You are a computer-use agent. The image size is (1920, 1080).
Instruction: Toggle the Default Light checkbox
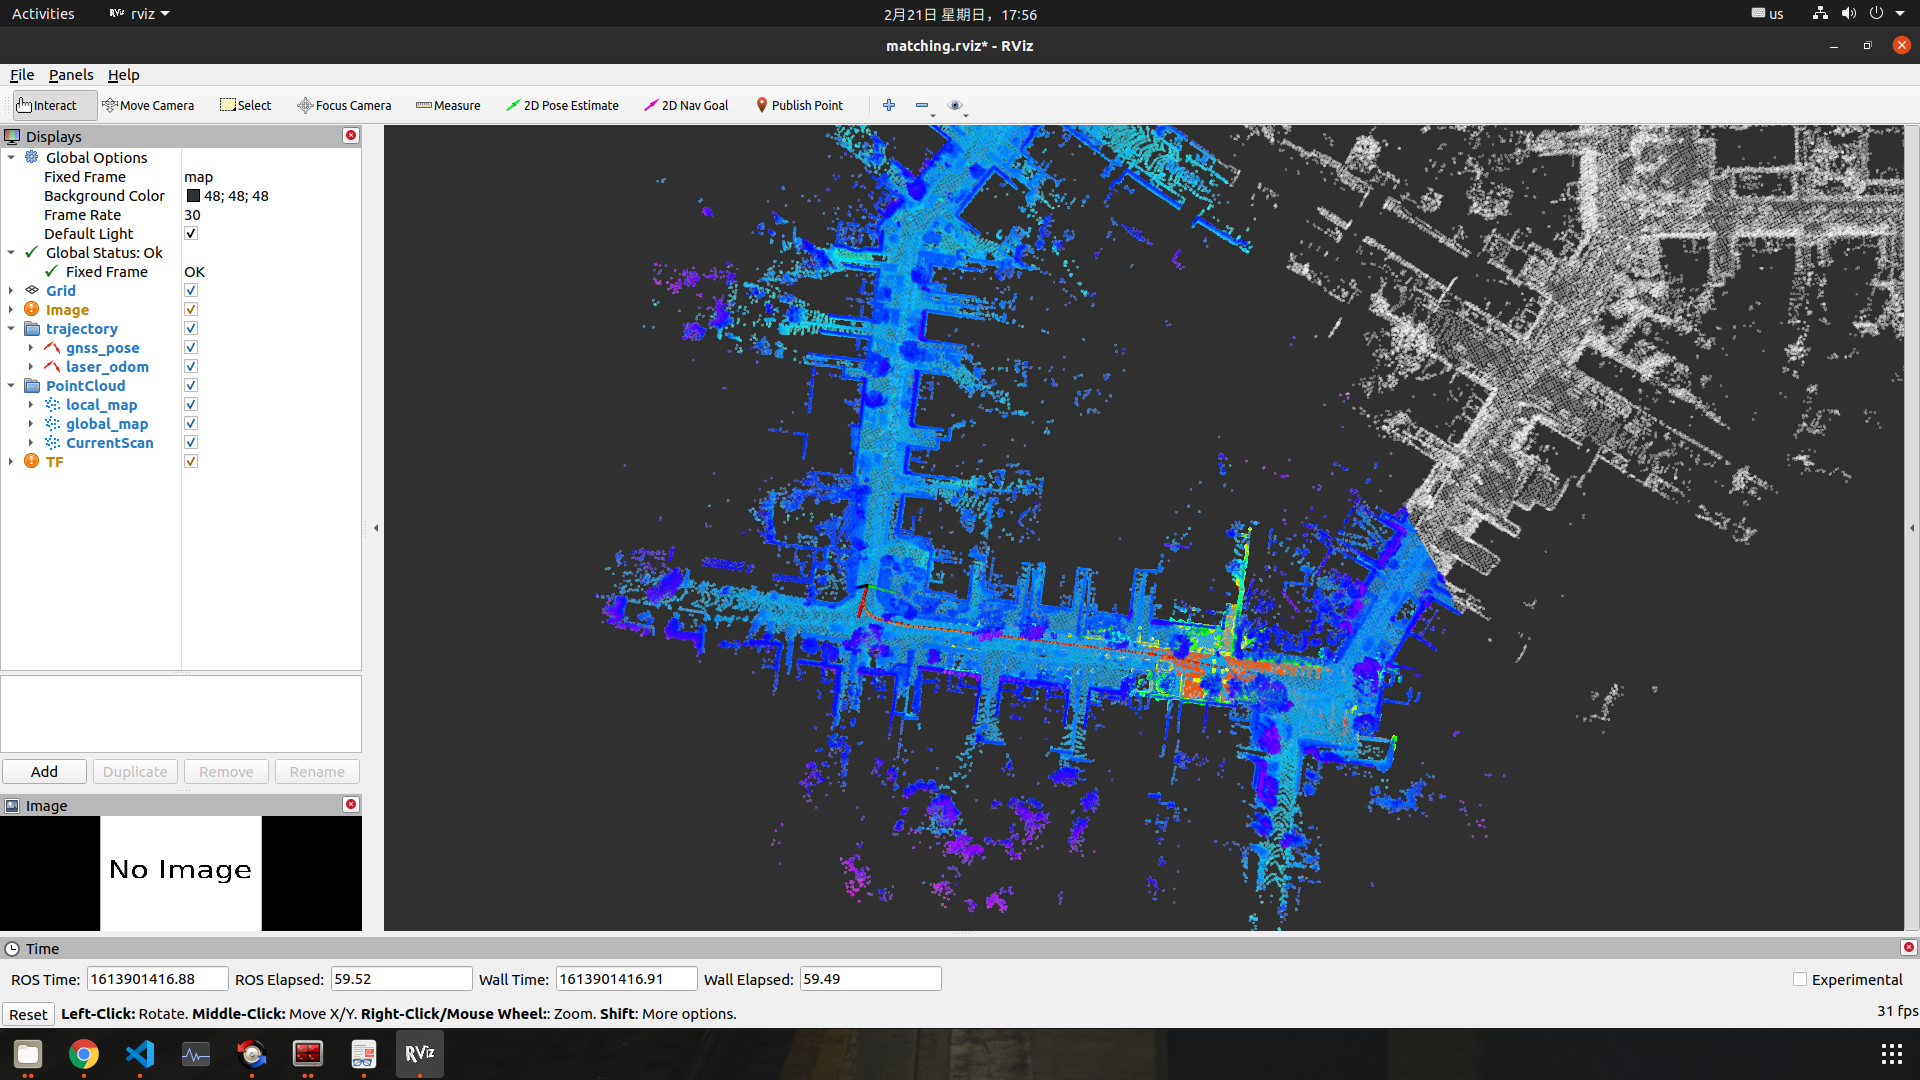(x=191, y=233)
